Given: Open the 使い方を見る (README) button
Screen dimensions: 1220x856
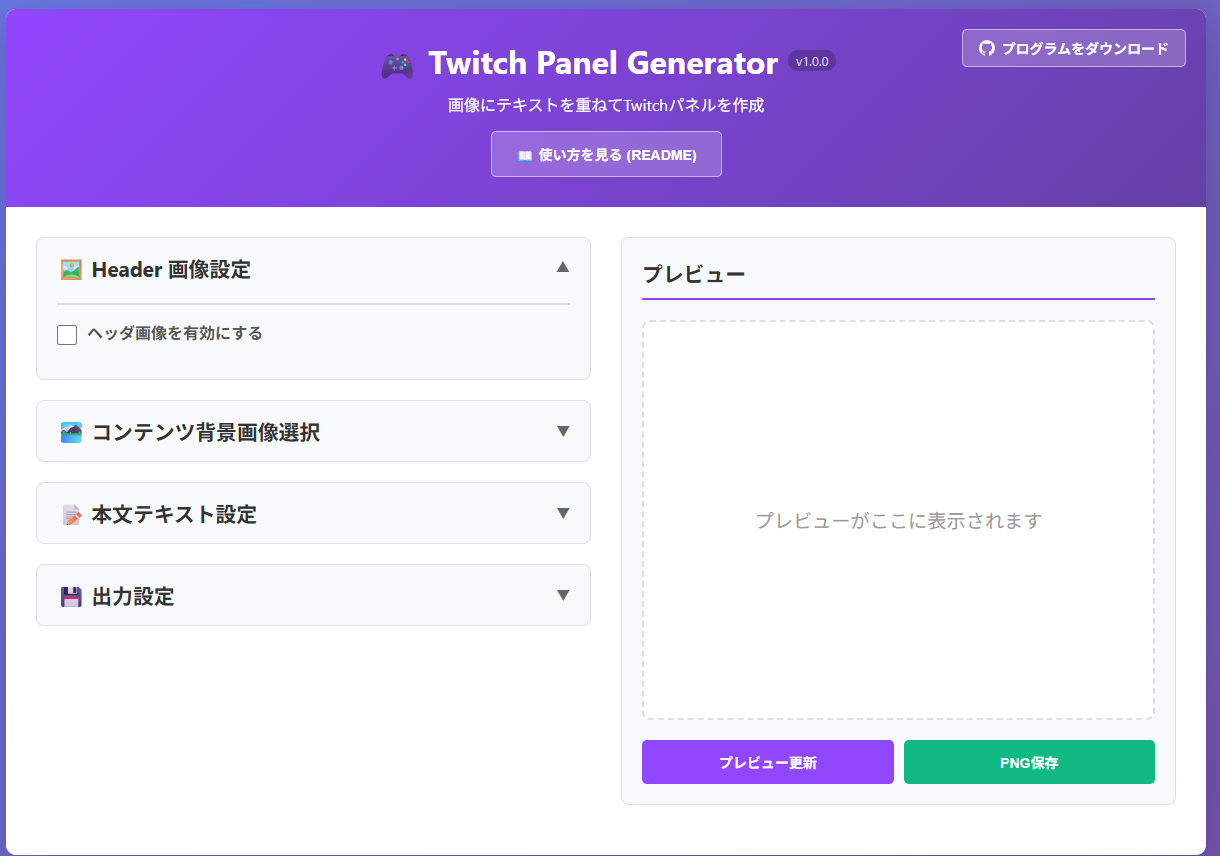Looking at the screenshot, I should (x=606, y=154).
